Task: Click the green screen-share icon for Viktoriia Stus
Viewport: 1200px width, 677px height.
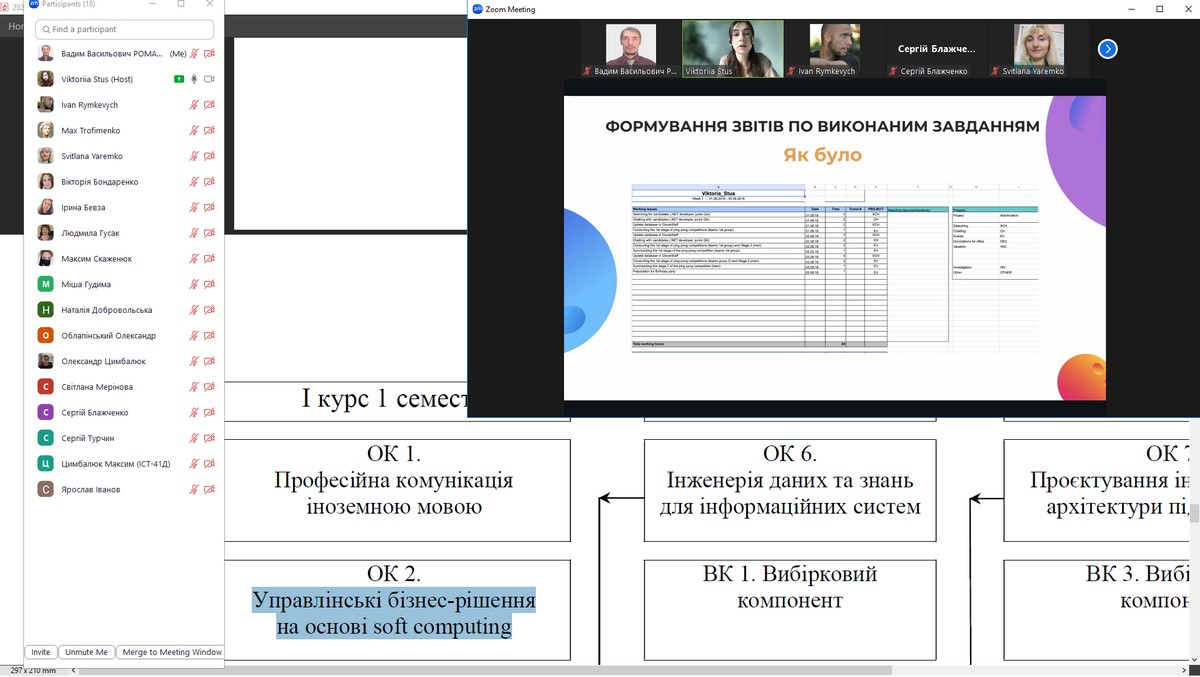Action: click(x=179, y=79)
